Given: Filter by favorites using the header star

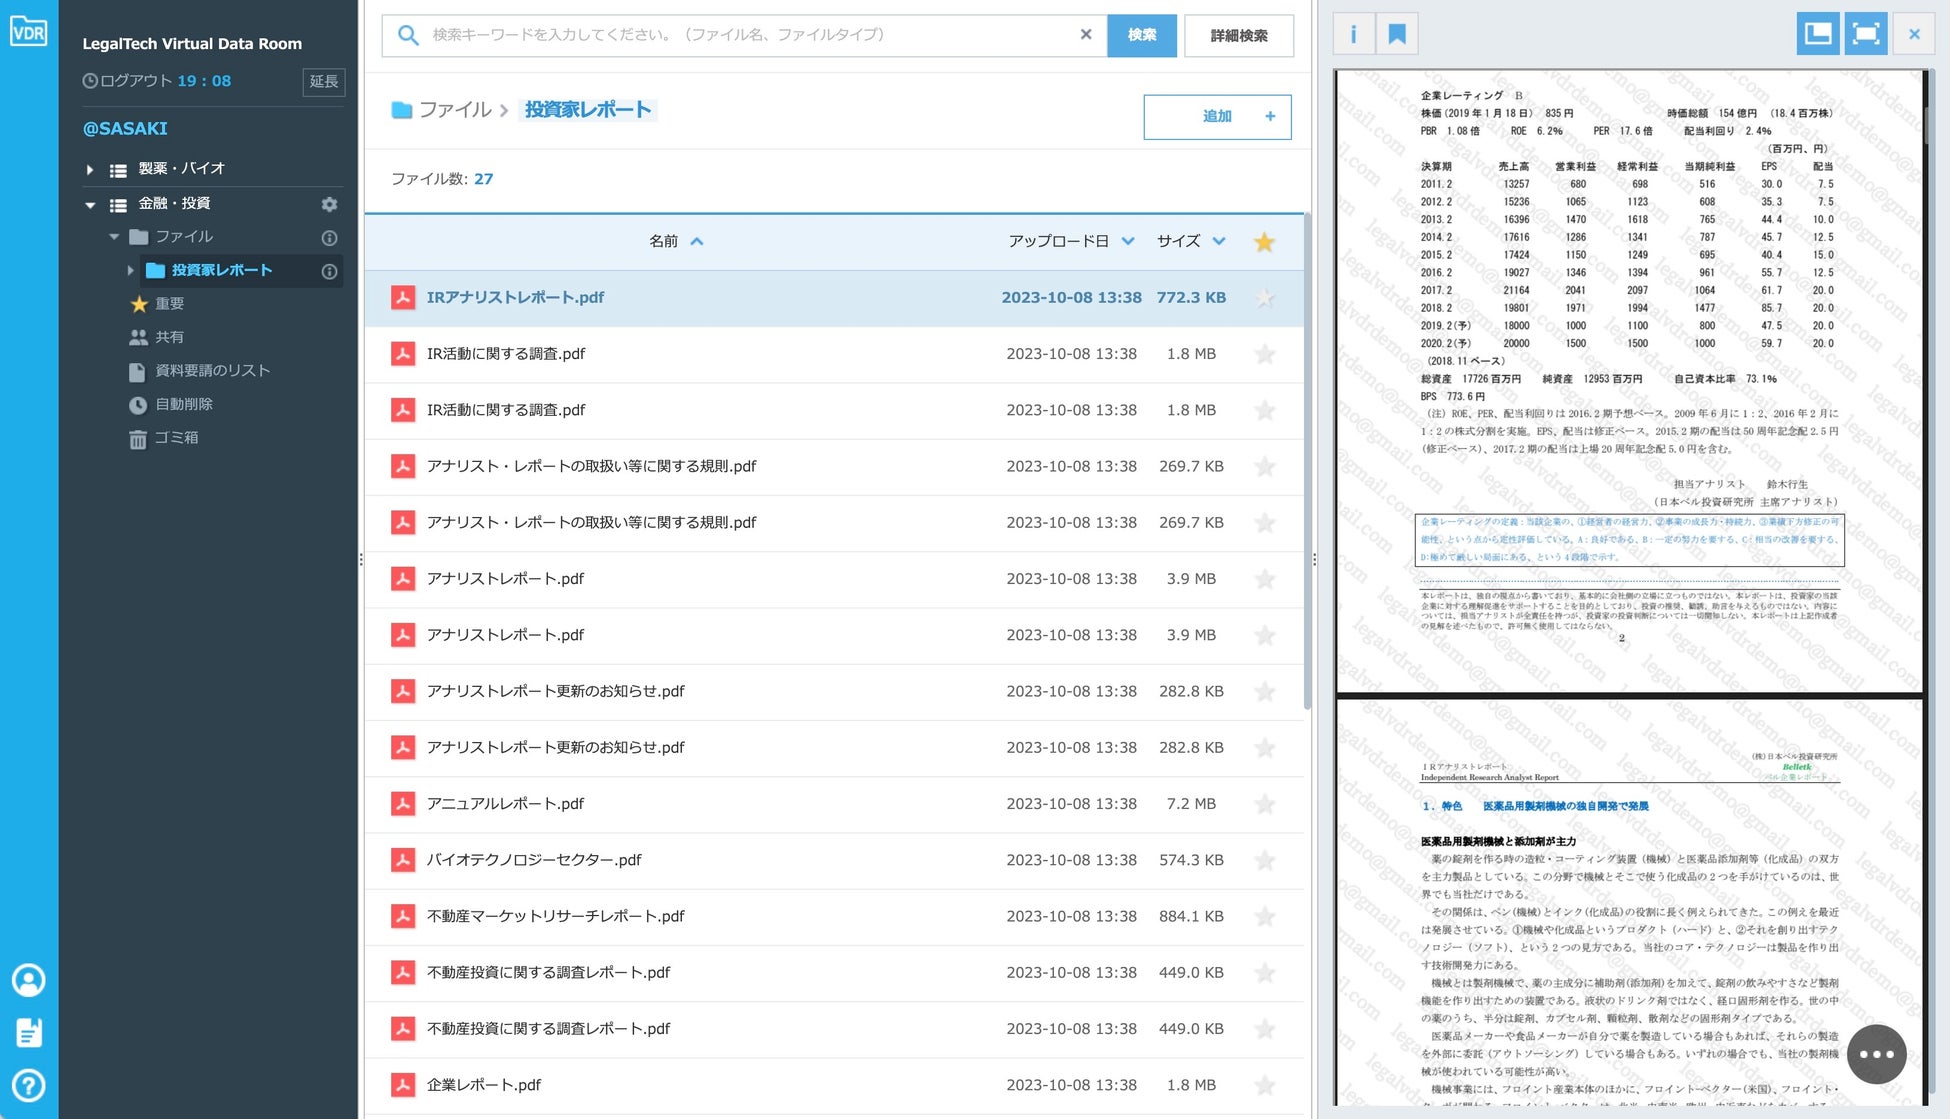Looking at the screenshot, I should 1264,242.
